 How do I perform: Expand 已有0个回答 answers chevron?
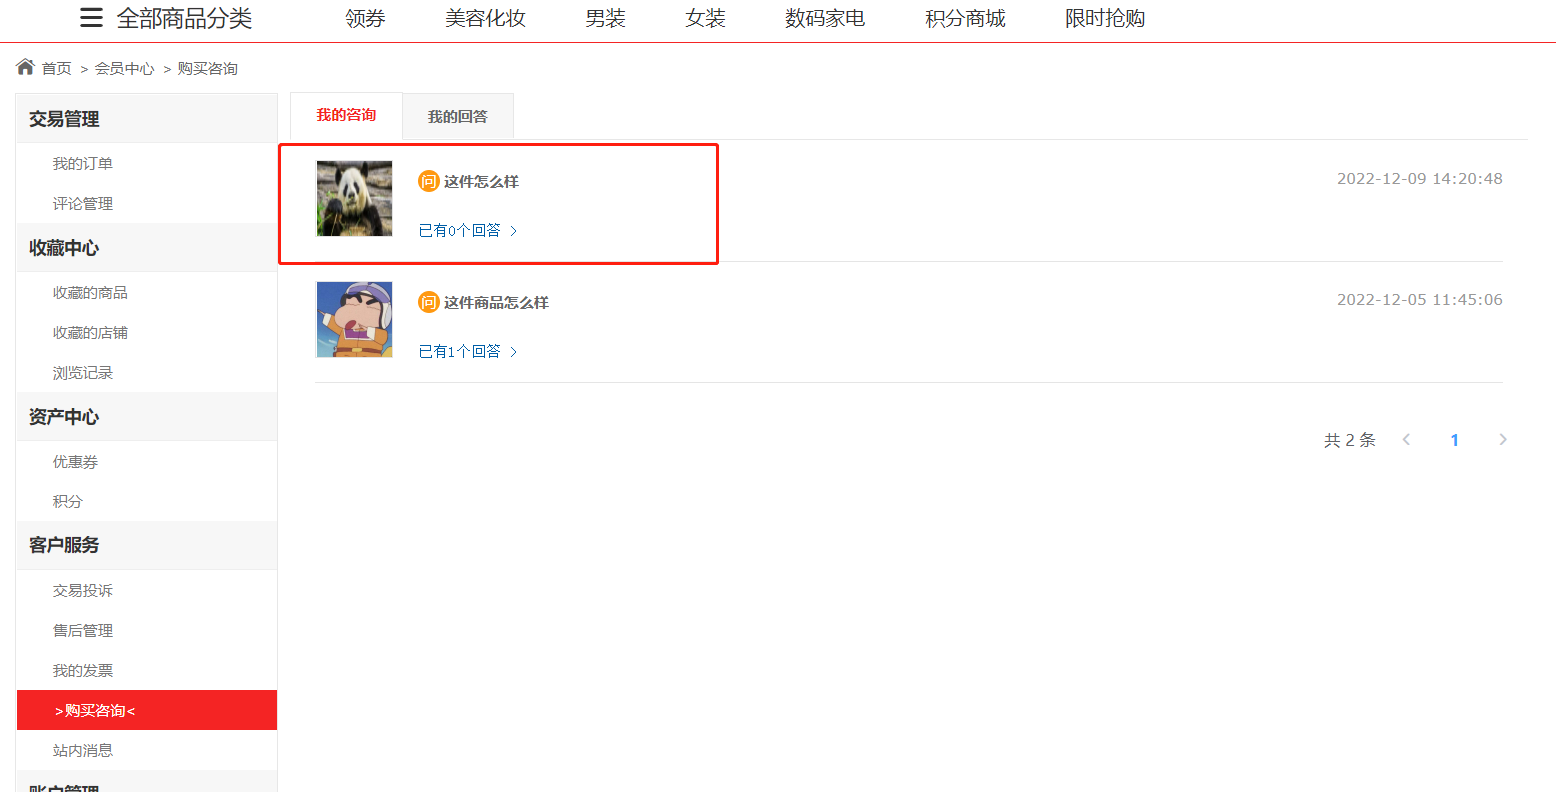514,231
